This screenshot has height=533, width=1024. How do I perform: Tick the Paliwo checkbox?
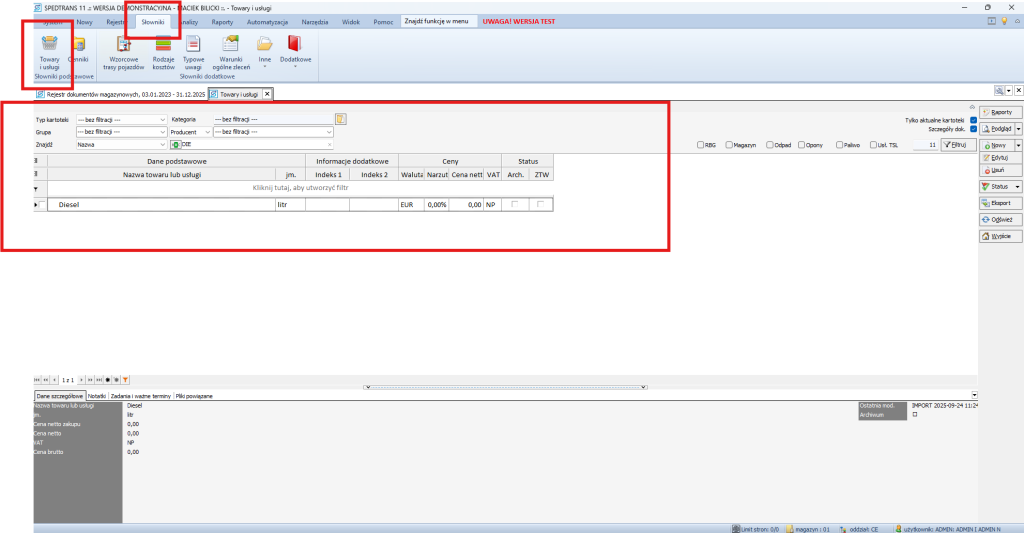coord(840,145)
